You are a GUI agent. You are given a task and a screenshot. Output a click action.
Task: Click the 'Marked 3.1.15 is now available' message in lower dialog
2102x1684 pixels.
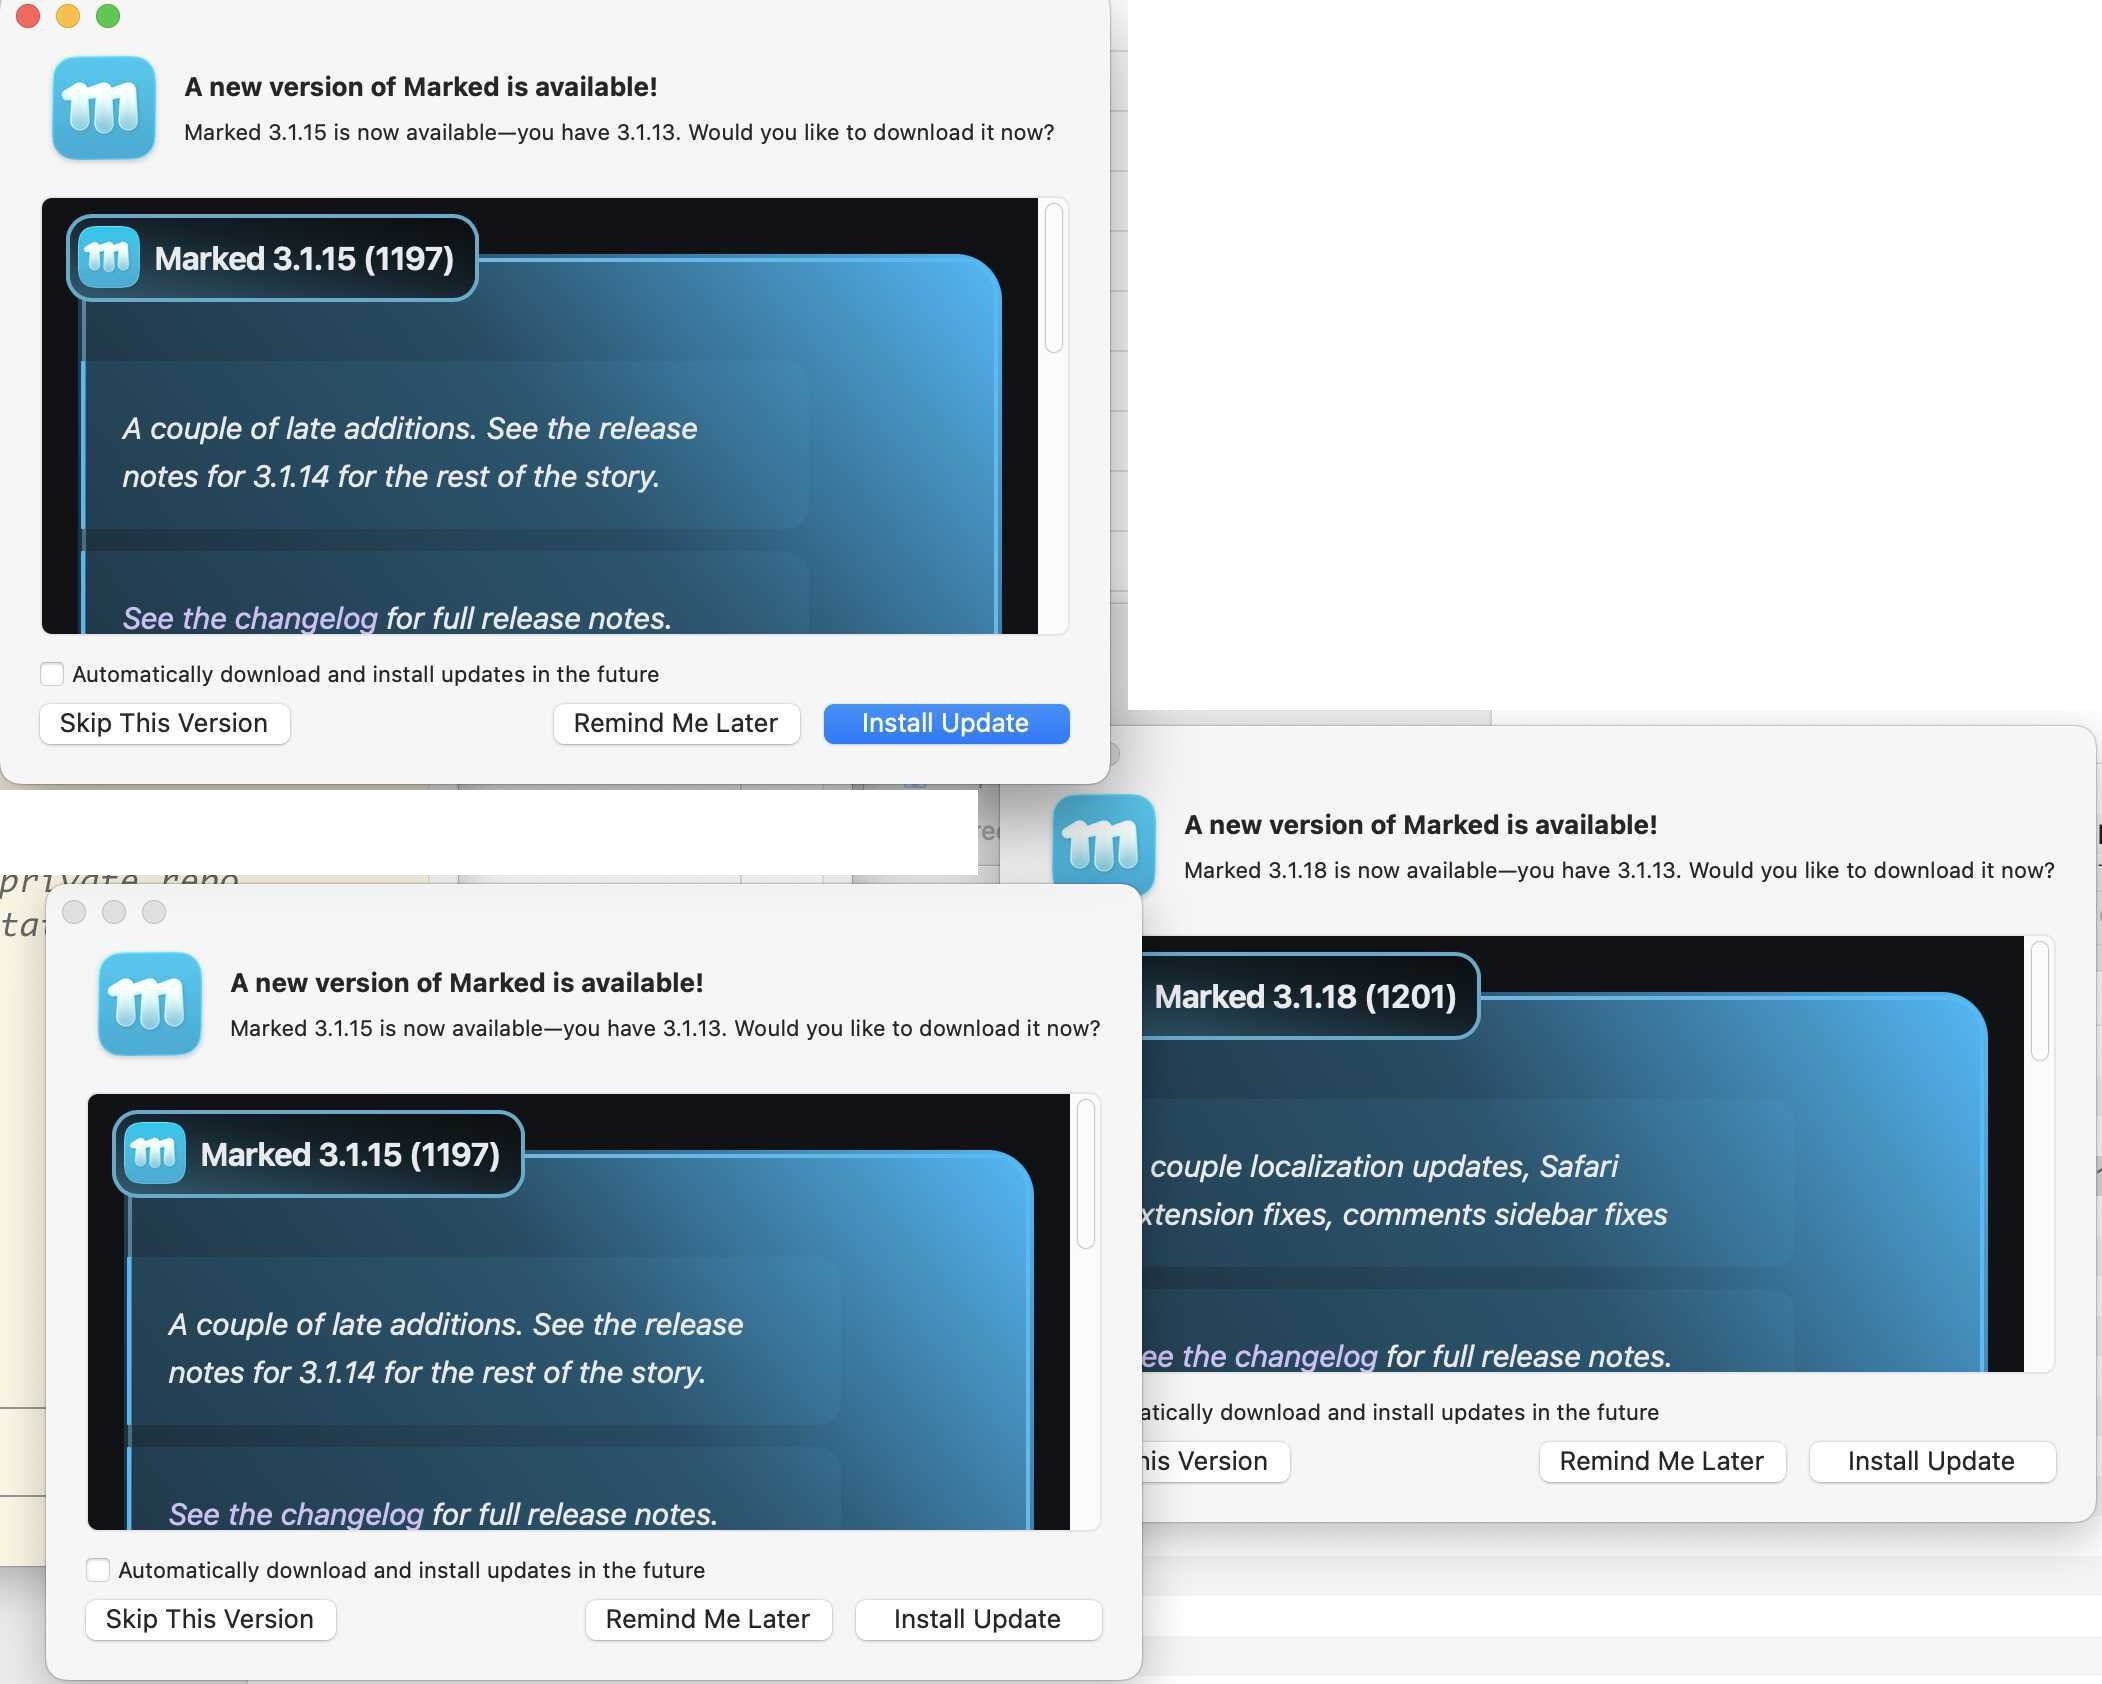click(x=665, y=1028)
